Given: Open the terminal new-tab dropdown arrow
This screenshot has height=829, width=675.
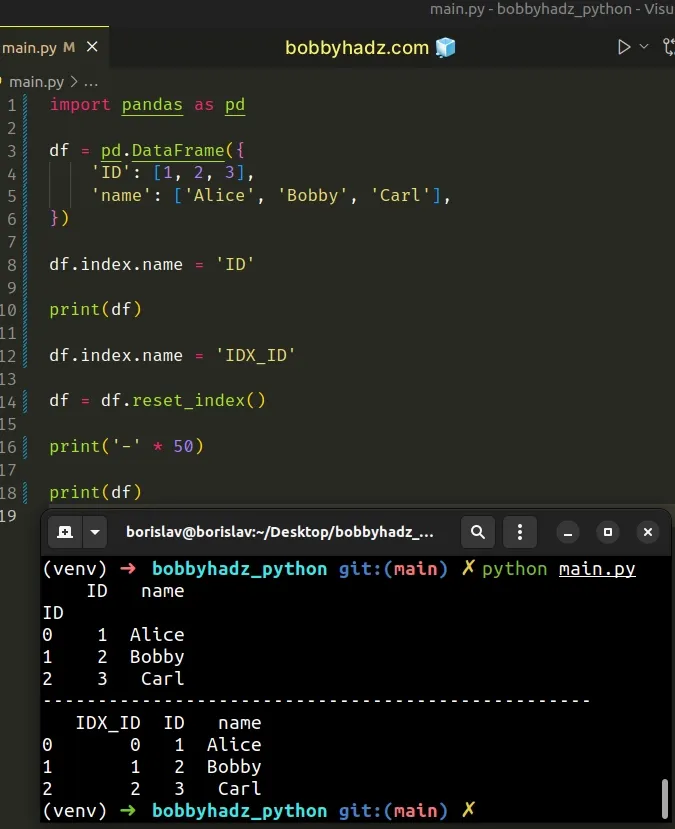Looking at the screenshot, I should (x=95, y=532).
